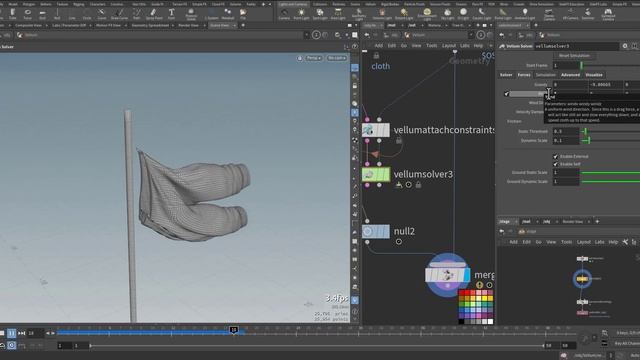
Task: Add an Environment Light from the shelf
Action: pyautogui.click(x=427, y=14)
